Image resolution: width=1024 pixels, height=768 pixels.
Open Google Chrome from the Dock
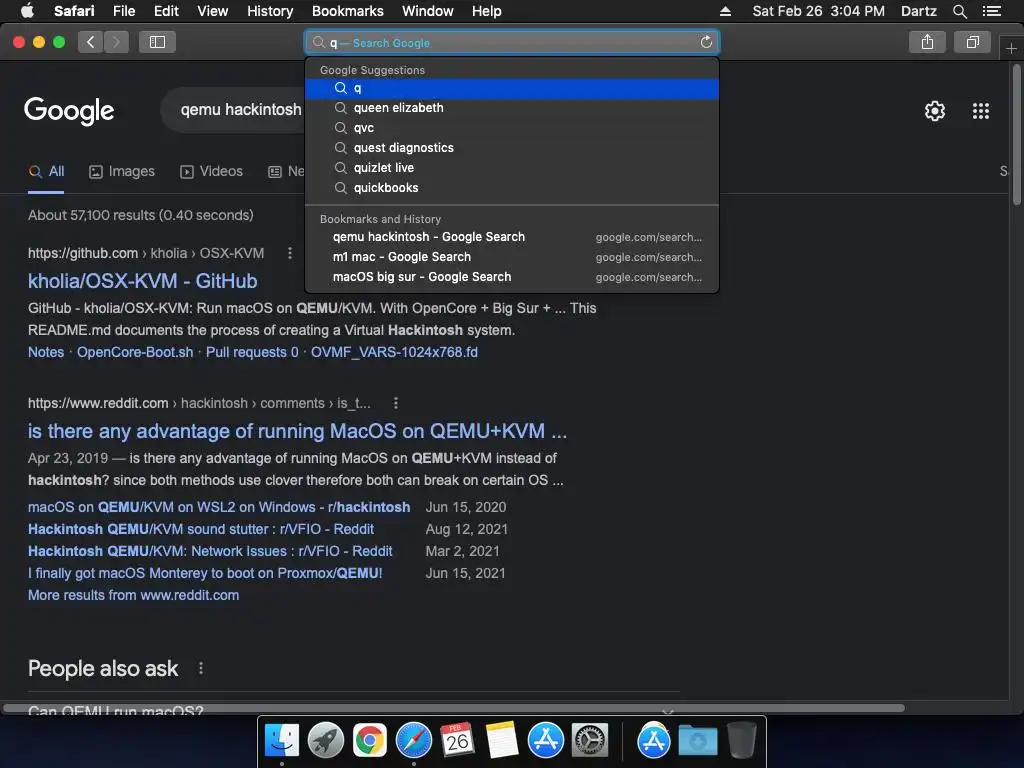(370, 741)
